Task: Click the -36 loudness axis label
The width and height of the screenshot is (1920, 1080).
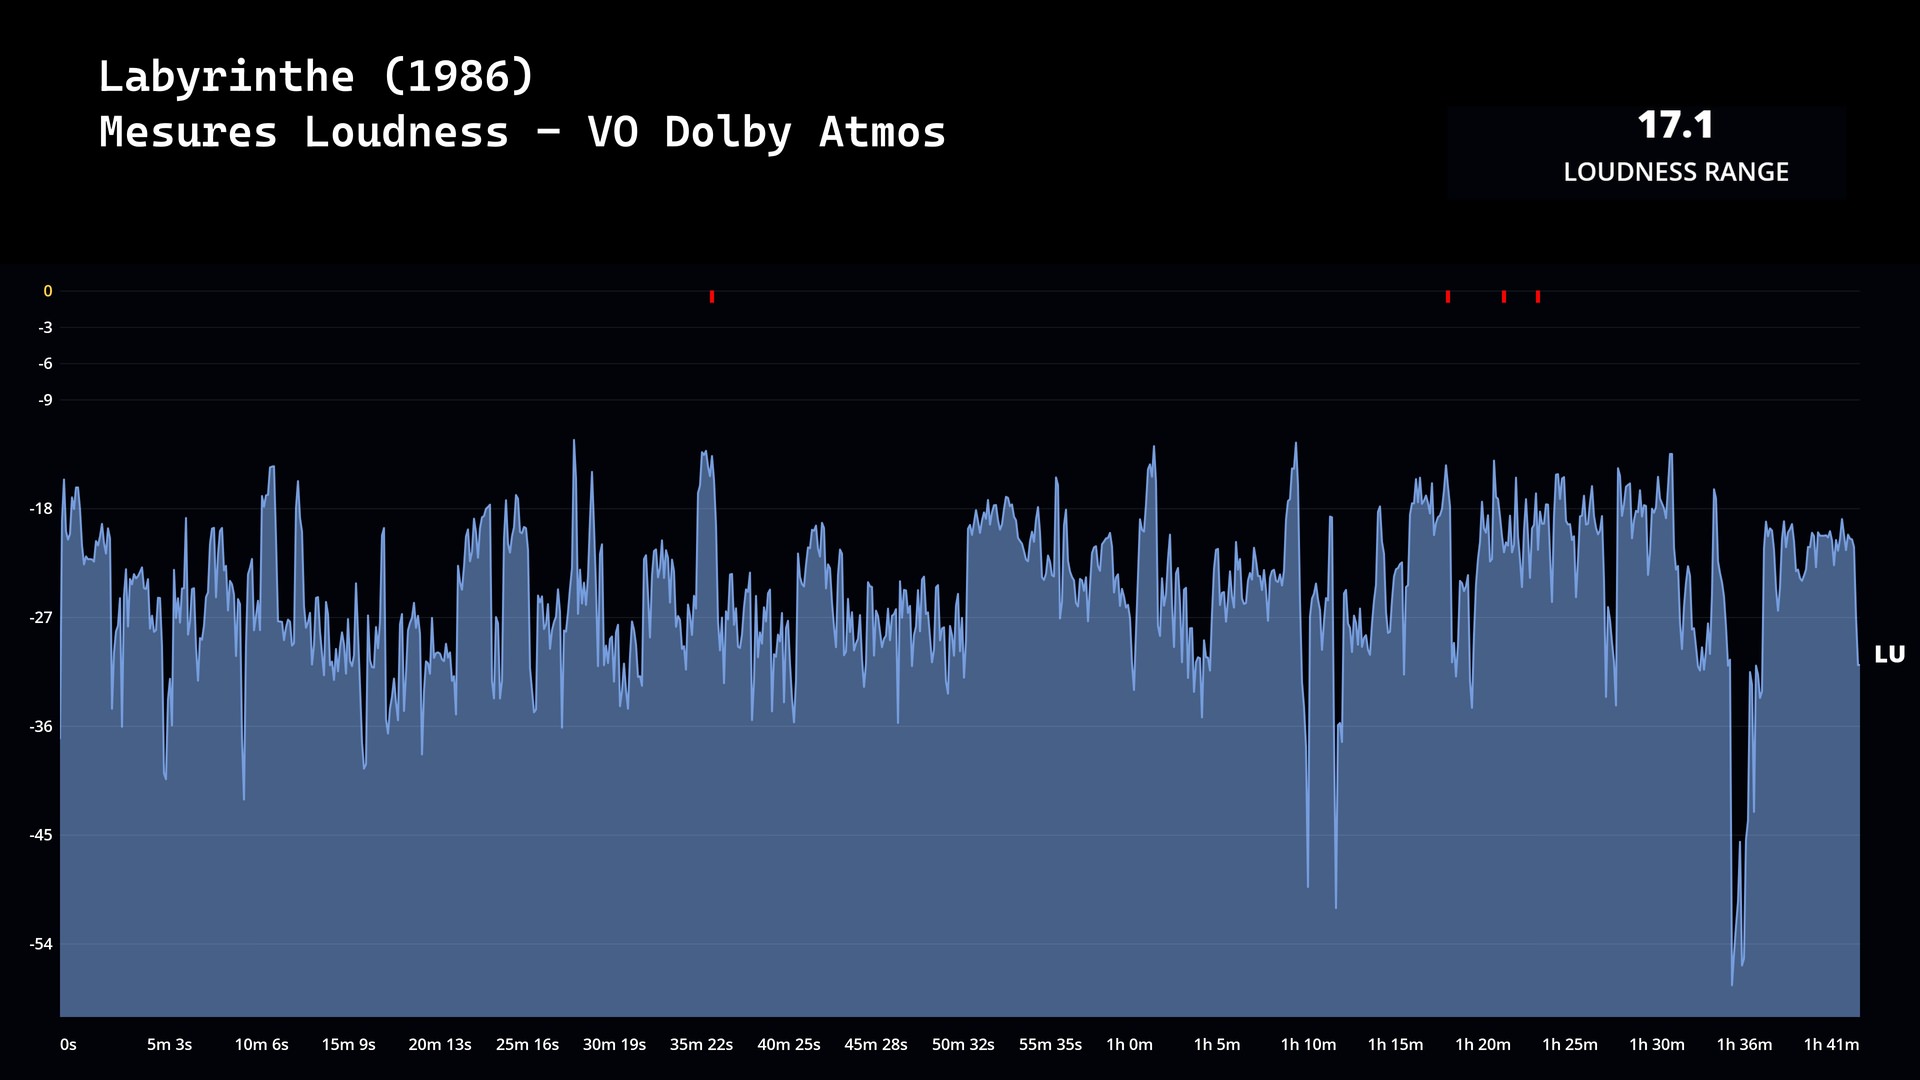Action: pyautogui.click(x=41, y=727)
